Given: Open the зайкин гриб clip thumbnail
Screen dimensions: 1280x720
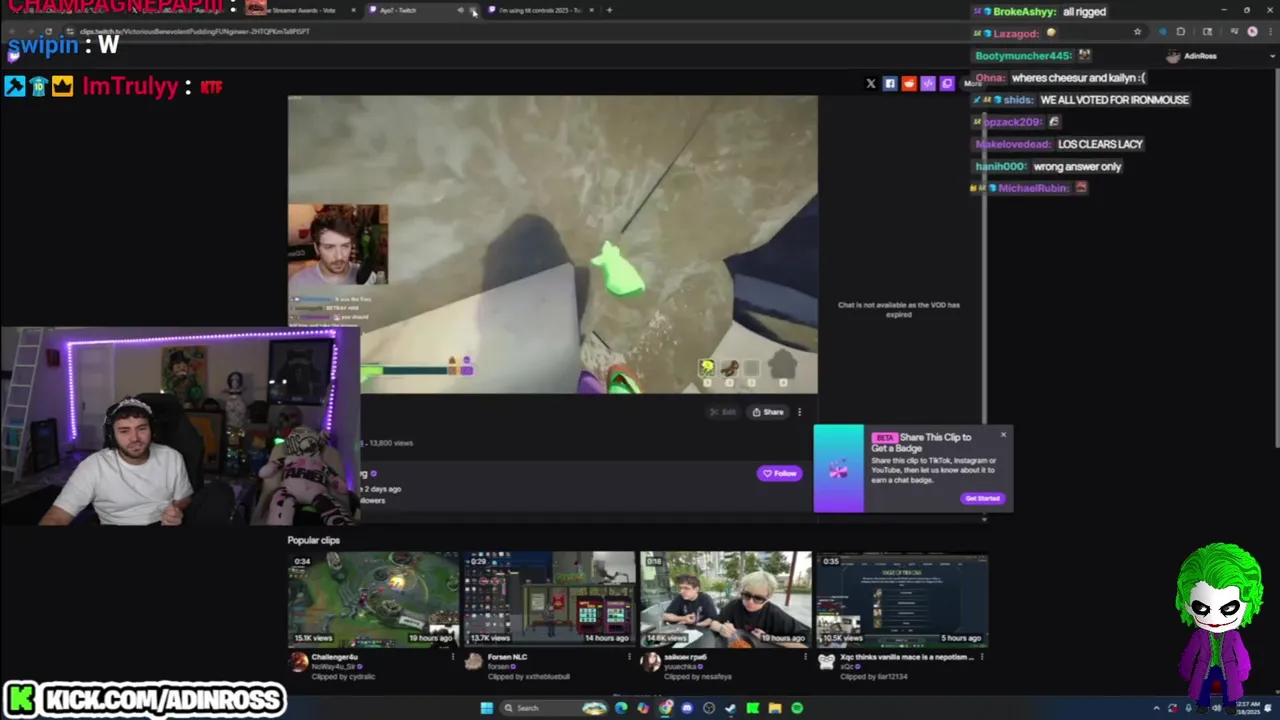Looking at the screenshot, I should (x=725, y=600).
